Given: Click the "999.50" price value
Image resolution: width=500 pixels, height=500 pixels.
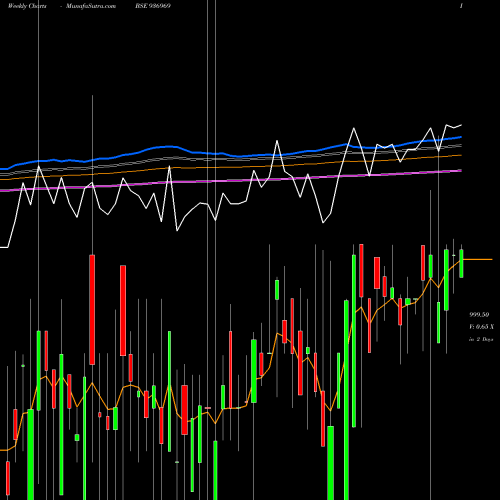Looking at the screenshot, I should 479,315.
